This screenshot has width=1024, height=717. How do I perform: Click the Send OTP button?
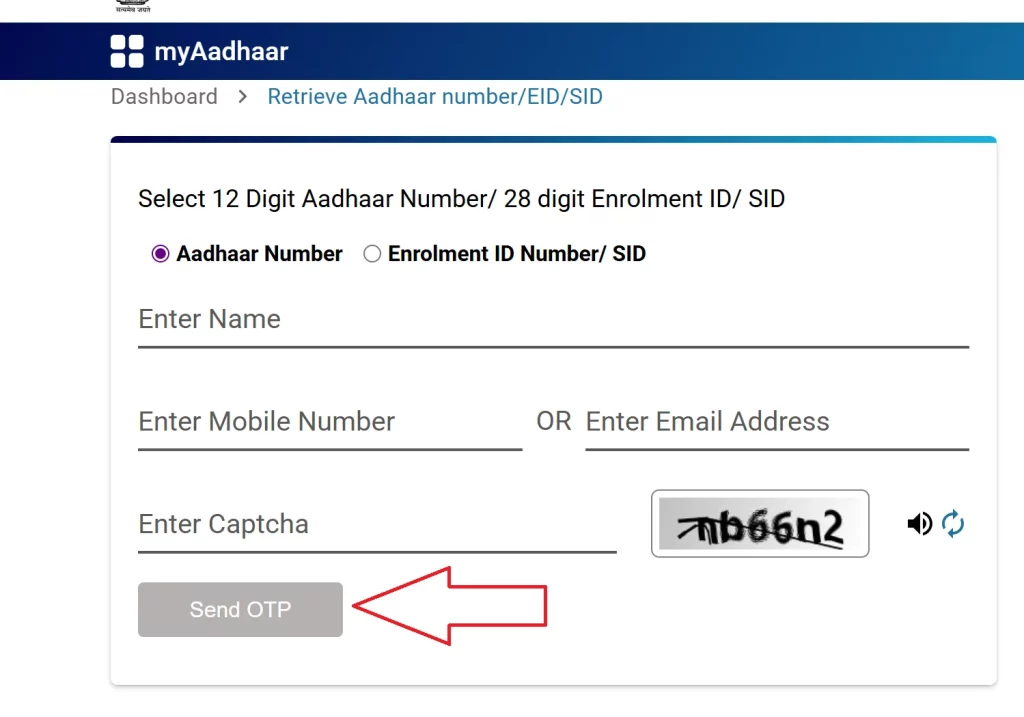(x=239, y=609)
